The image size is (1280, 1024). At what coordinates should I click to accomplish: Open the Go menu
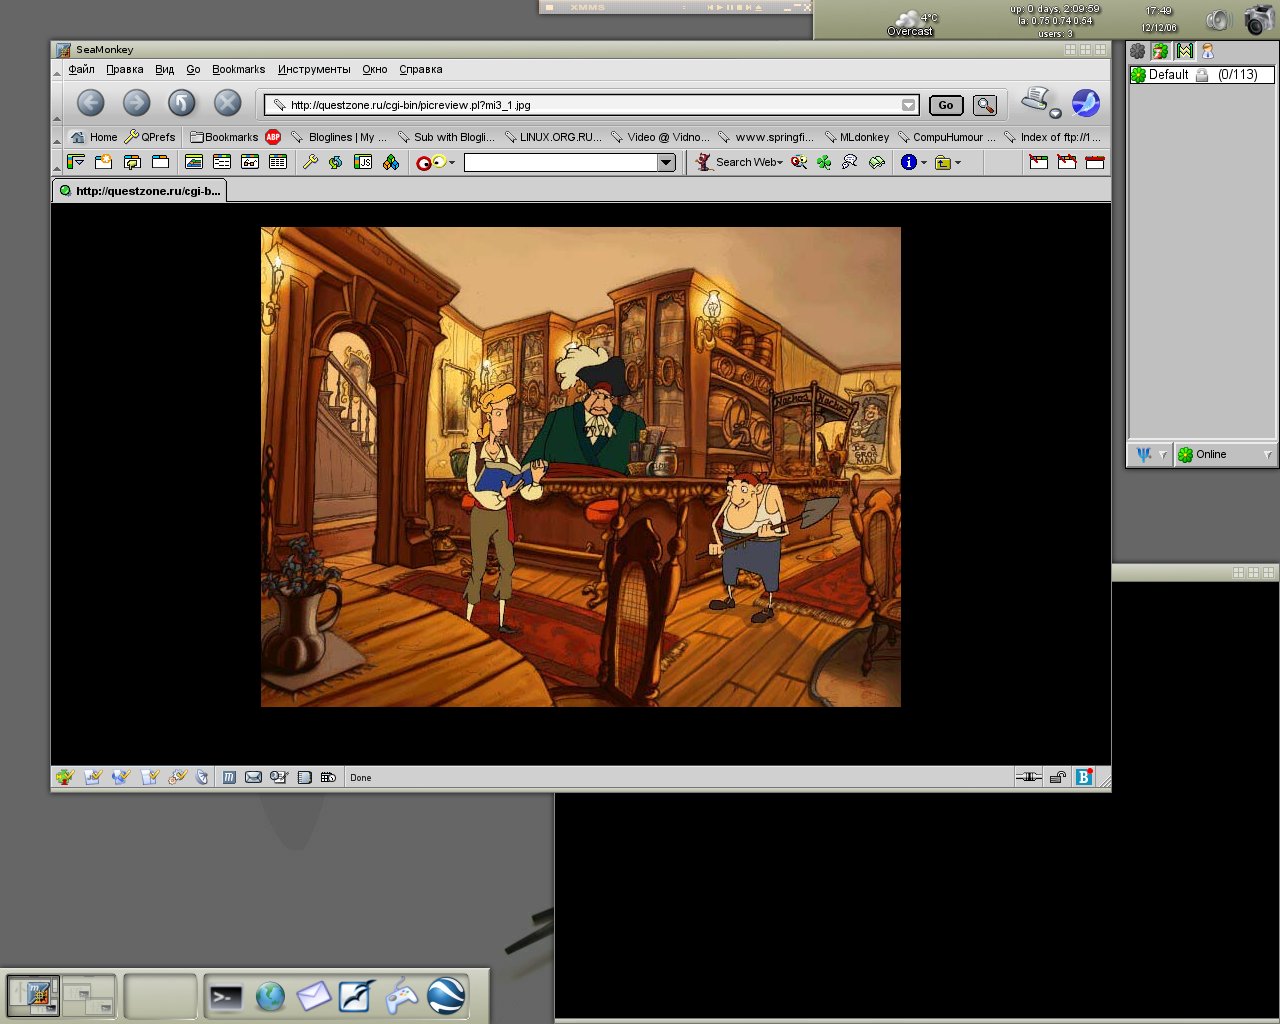tap(193, 69)
